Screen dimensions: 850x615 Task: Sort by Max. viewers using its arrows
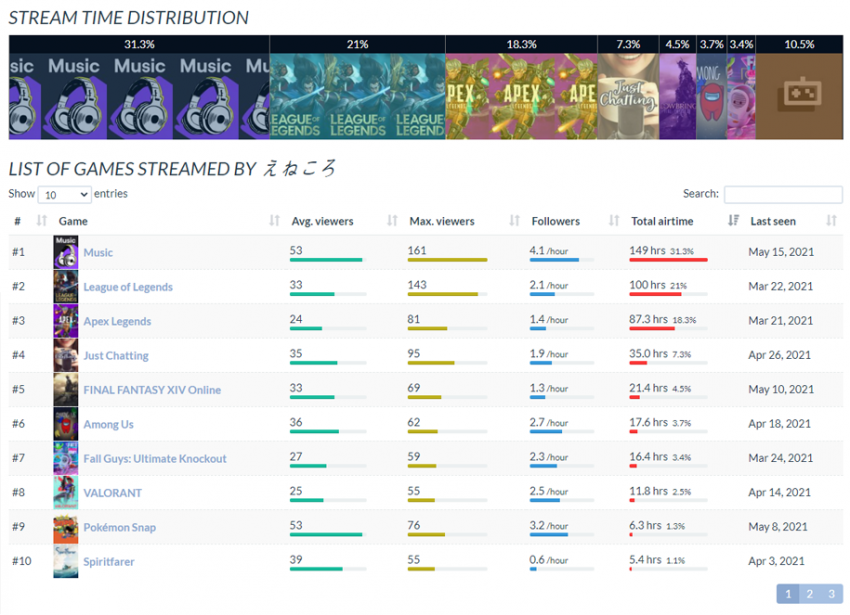tap(514, 221)
